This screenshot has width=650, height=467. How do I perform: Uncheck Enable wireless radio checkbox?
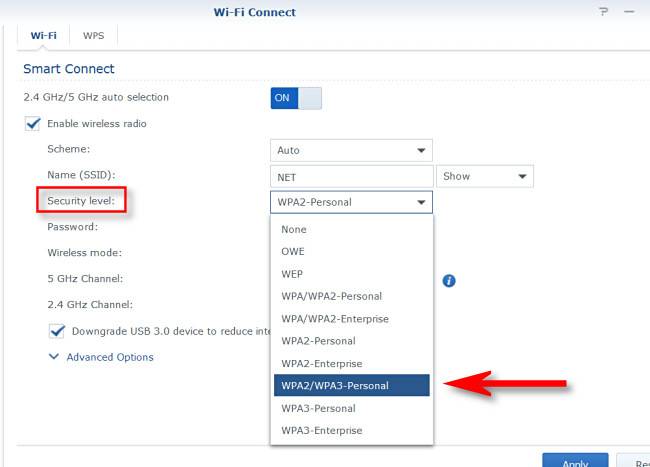click(x=33, y=123)
